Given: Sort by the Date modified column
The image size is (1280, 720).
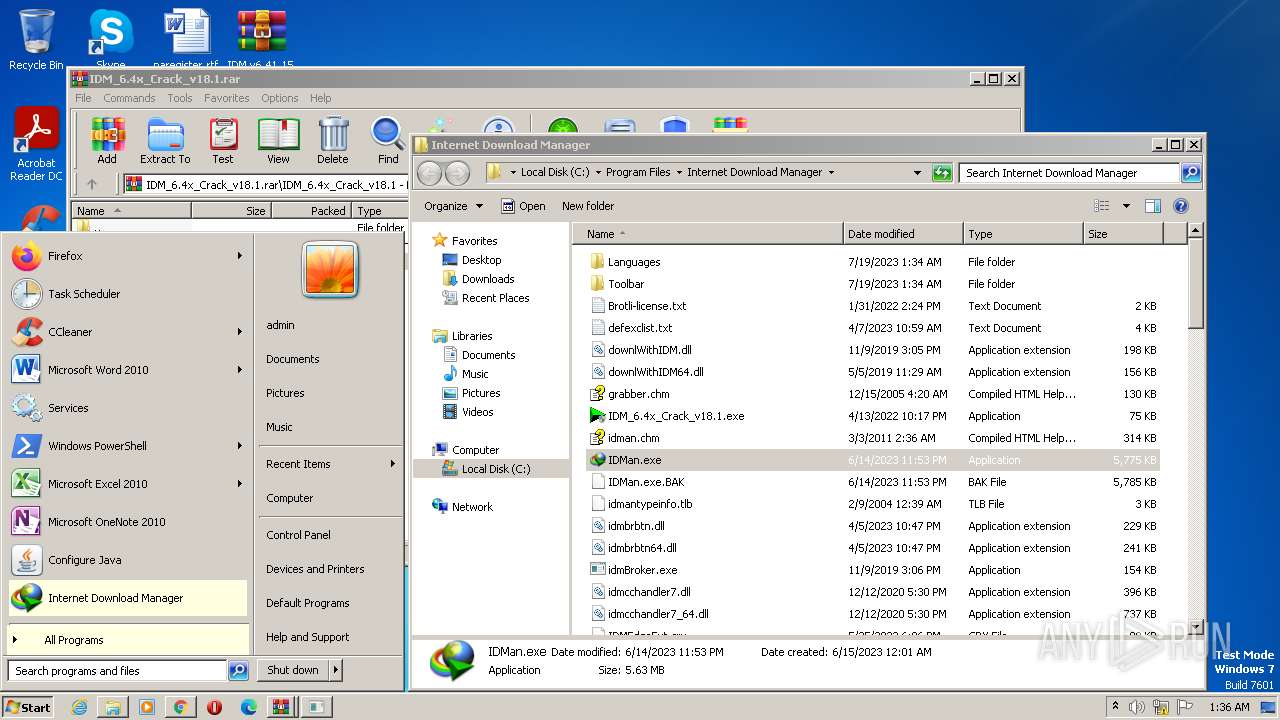Looking at the screenshot, I should point(903,234).
